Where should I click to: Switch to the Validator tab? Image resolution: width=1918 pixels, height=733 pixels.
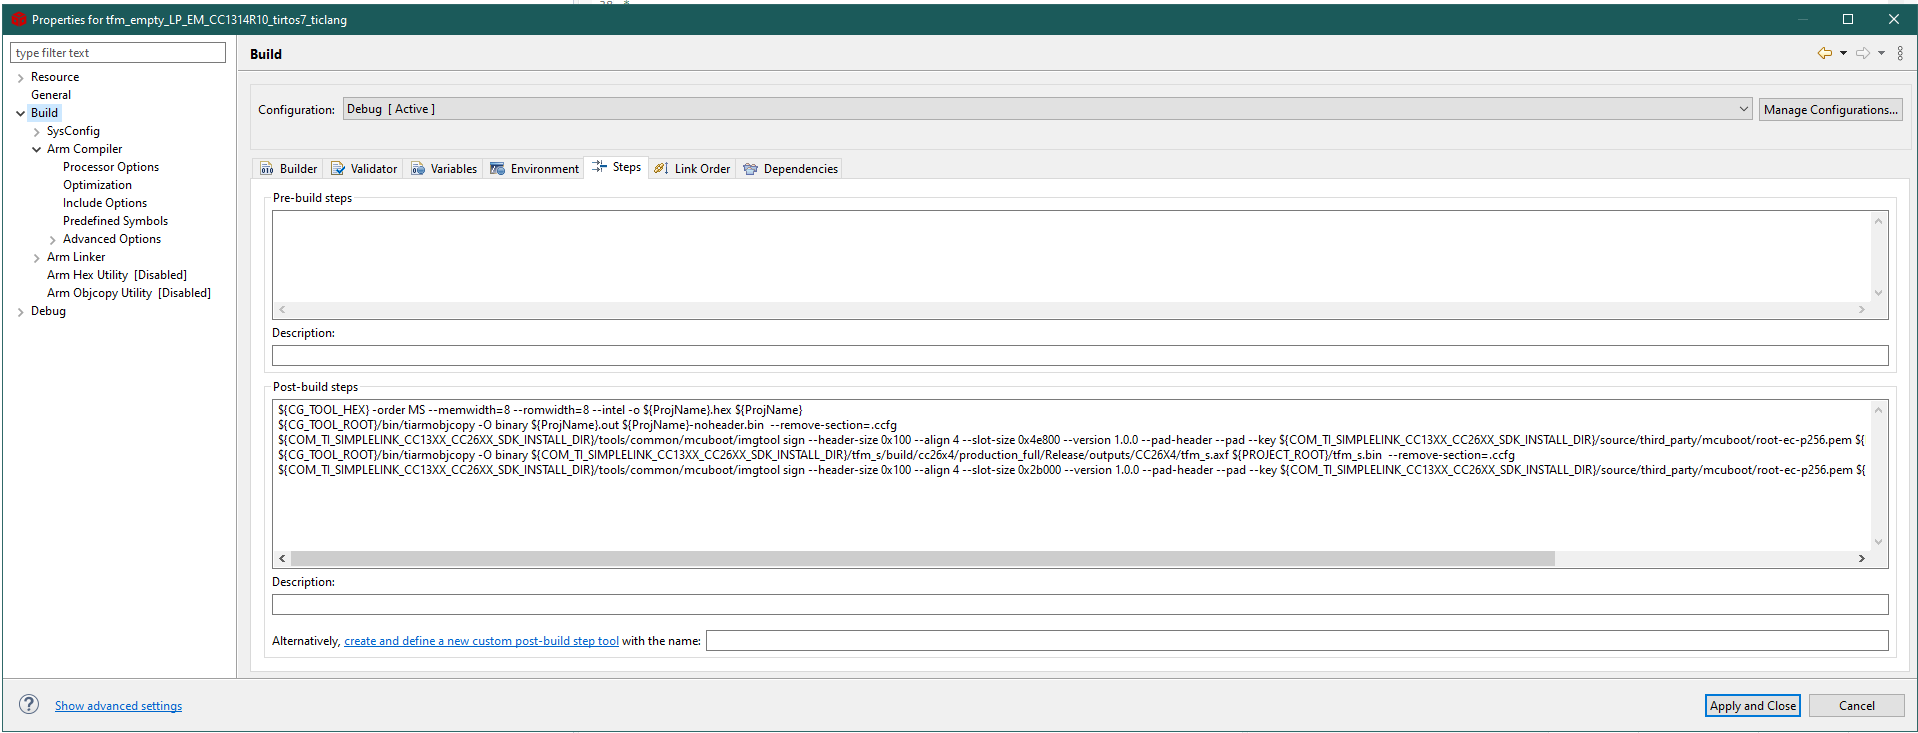click(x=364, y=169)
